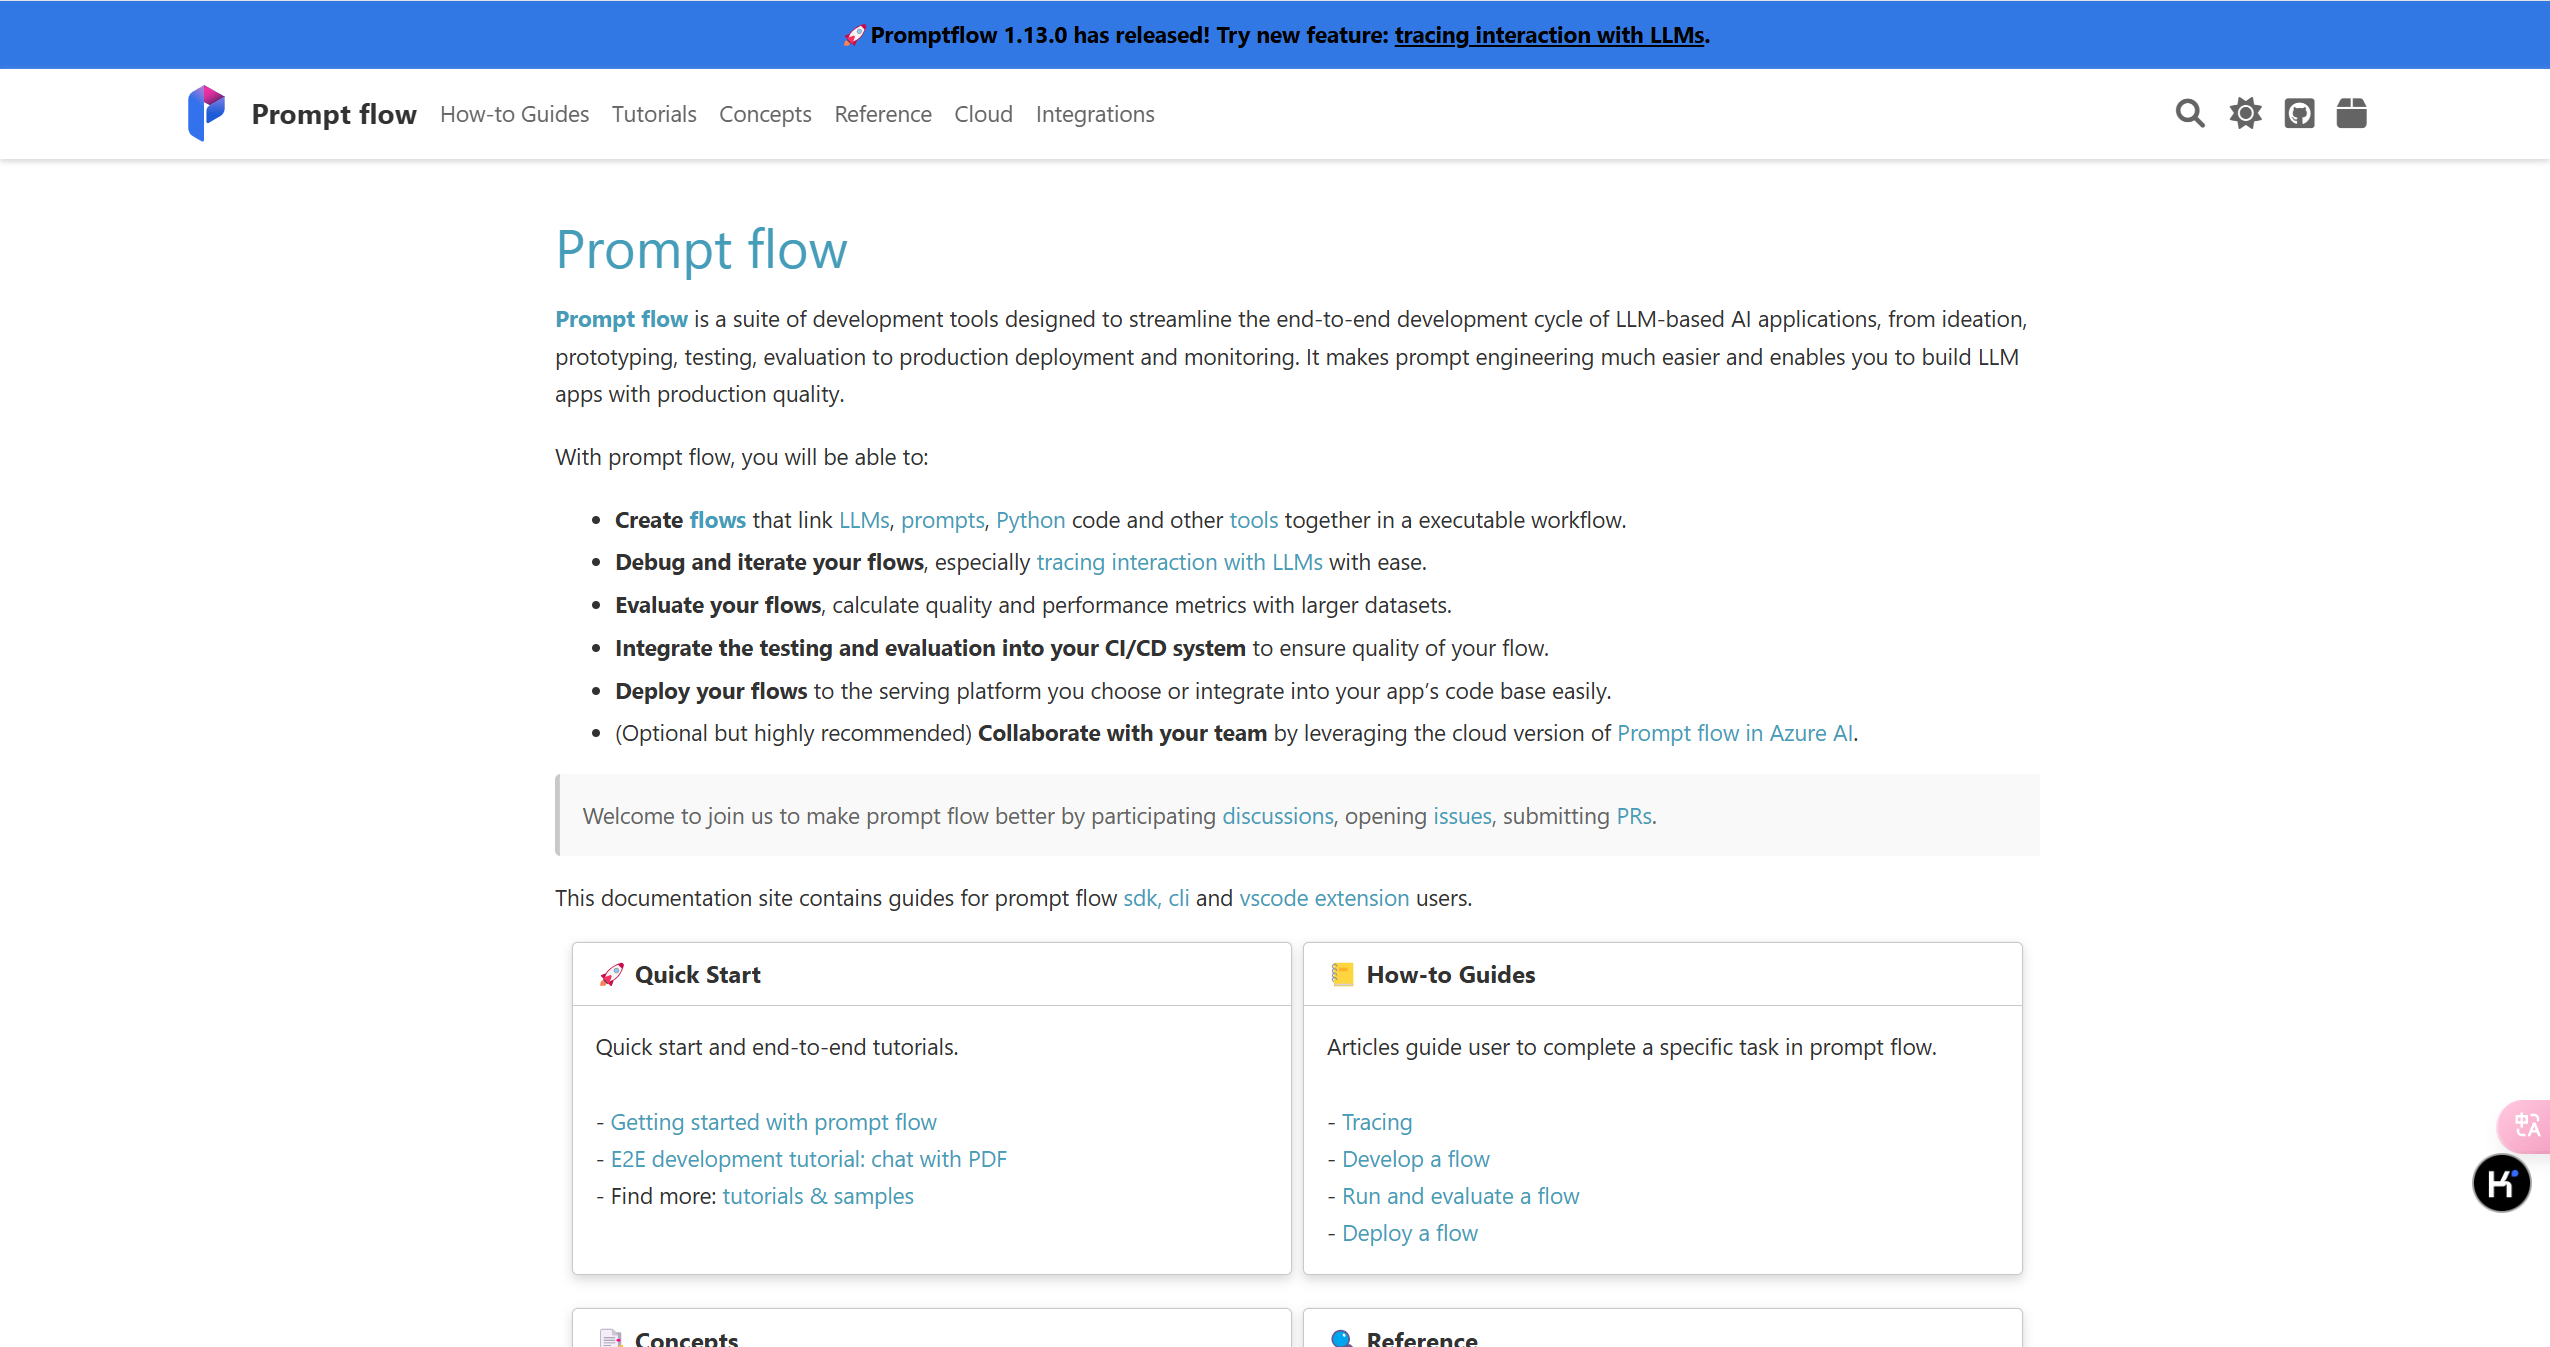The height and width of the screenshot is (1347, 2550).
Task: Open the tools link
Action: pyautogui.click(x=1254, y=520)
